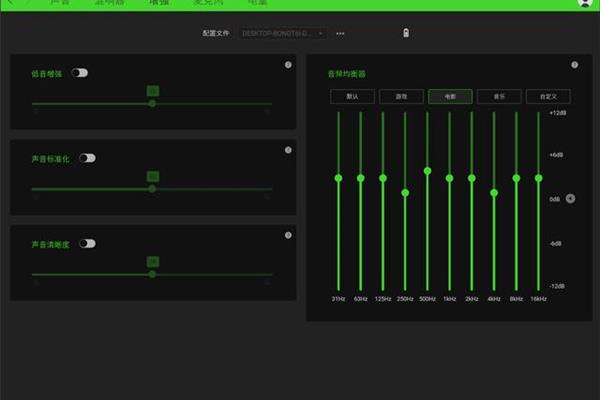The image size is (600, 400).
Task: Click the 16kHz equalizer band handle
Action: coord(538,178)
